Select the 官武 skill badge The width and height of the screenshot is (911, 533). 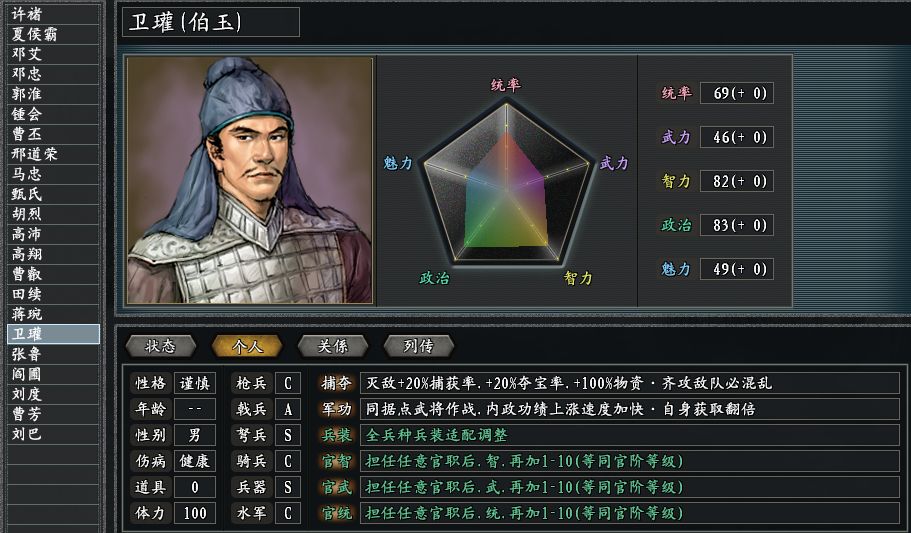point(336,487)
